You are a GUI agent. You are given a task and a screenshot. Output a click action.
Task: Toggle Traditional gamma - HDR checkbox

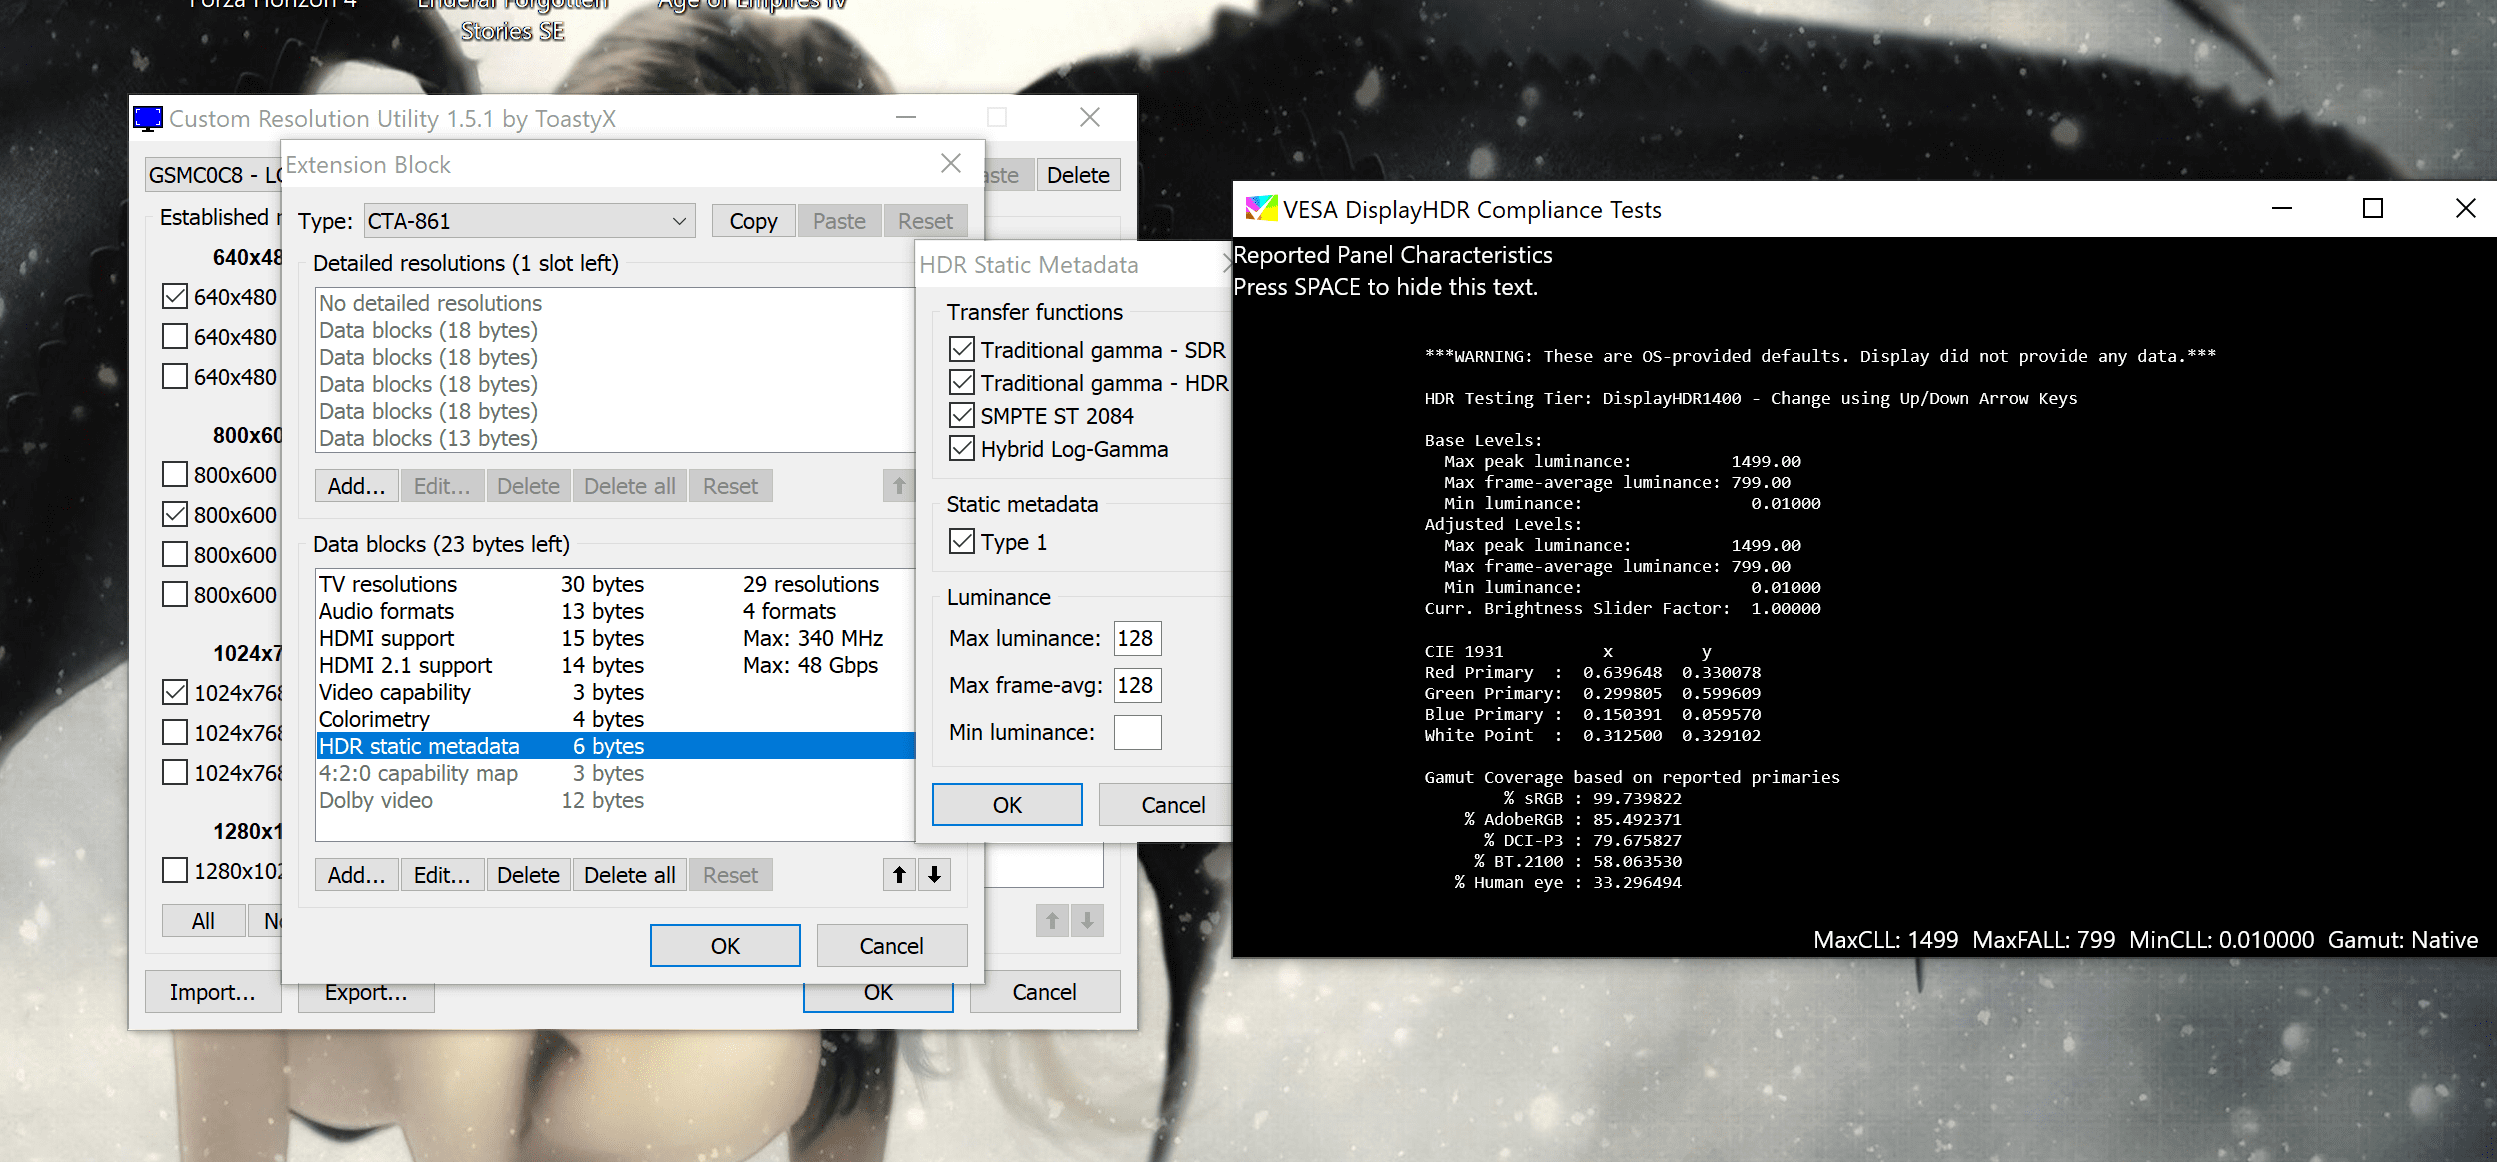click(x=962, y=382)
